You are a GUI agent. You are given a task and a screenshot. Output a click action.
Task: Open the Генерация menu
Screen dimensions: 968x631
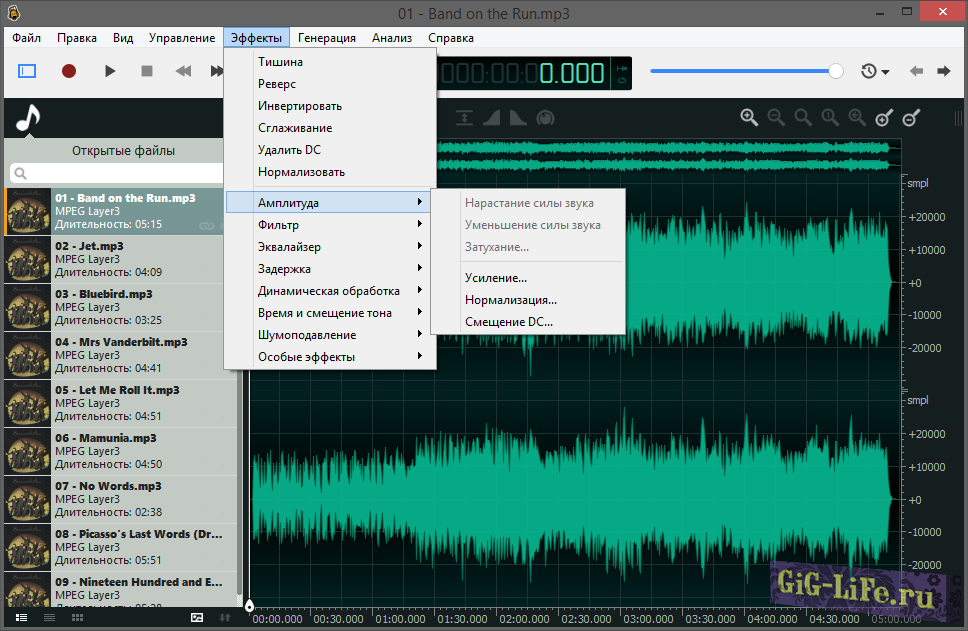pos(327,38)
